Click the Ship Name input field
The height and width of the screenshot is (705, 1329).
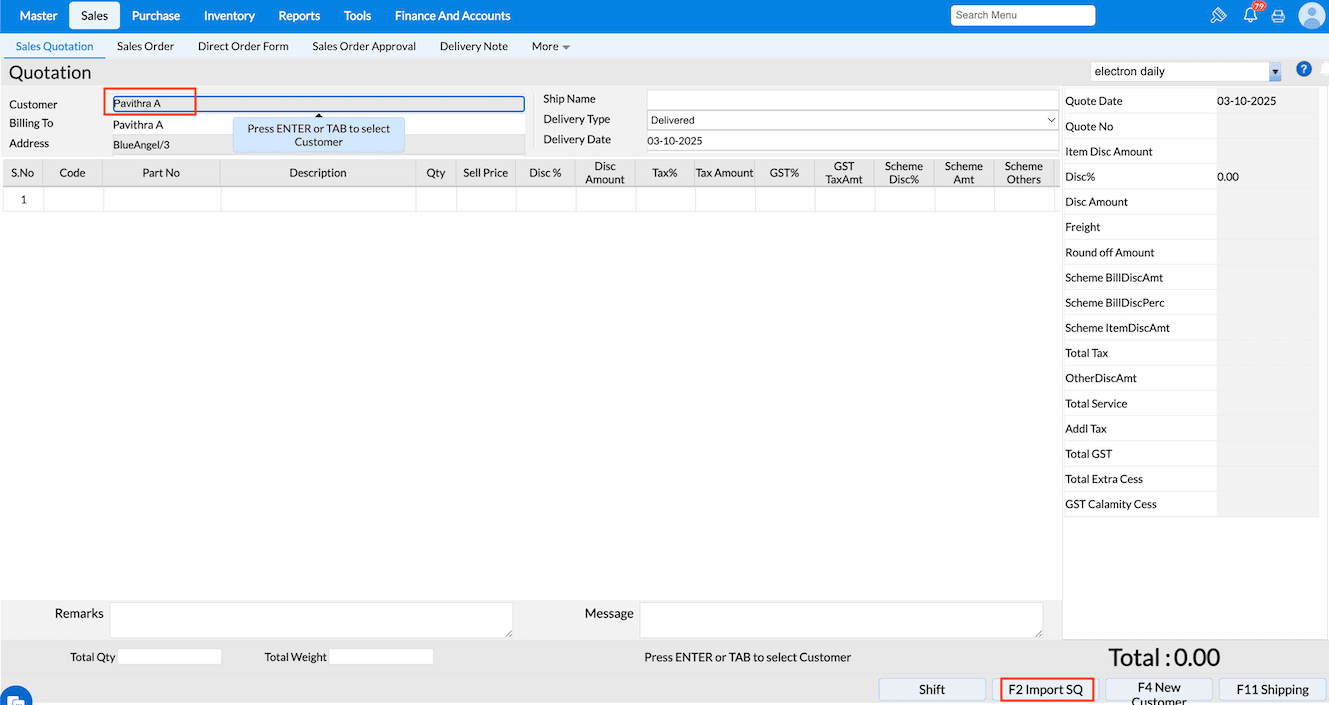pyautogui.click(x=852, y=99)
